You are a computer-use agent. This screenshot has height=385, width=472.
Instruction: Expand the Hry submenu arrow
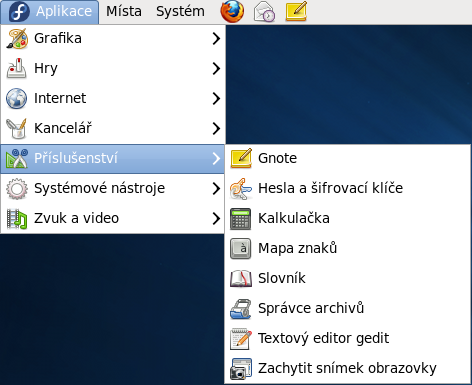(x=216, y=69)
